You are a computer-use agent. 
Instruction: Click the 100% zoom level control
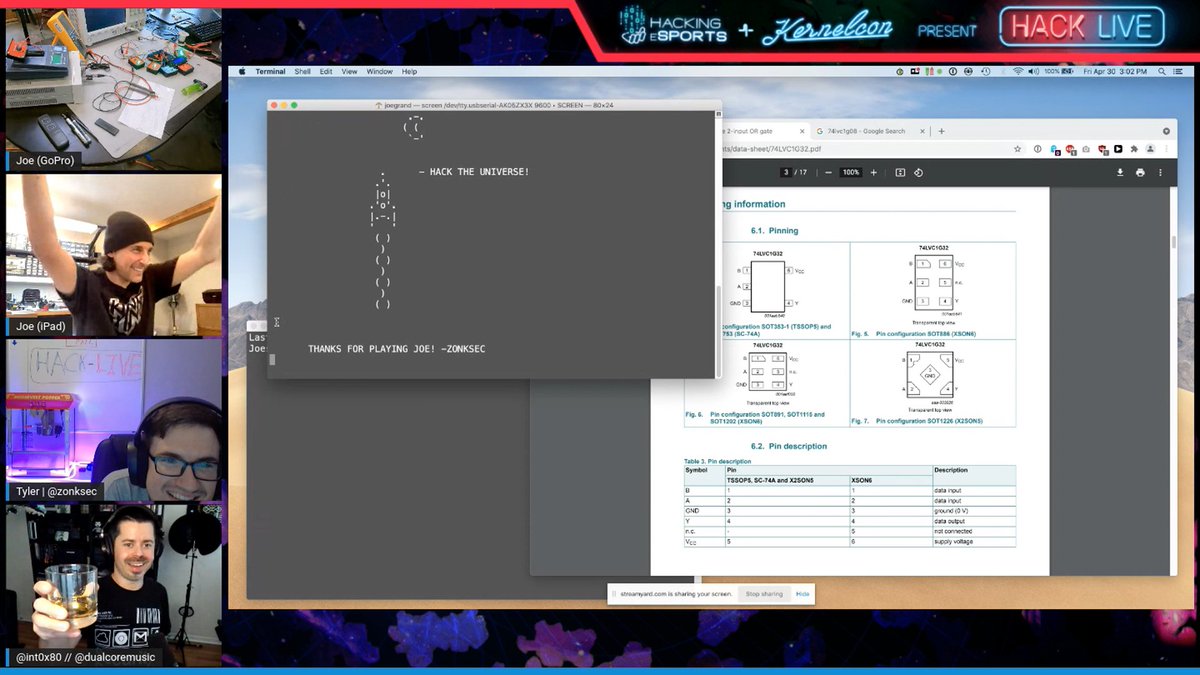(850, 171)
